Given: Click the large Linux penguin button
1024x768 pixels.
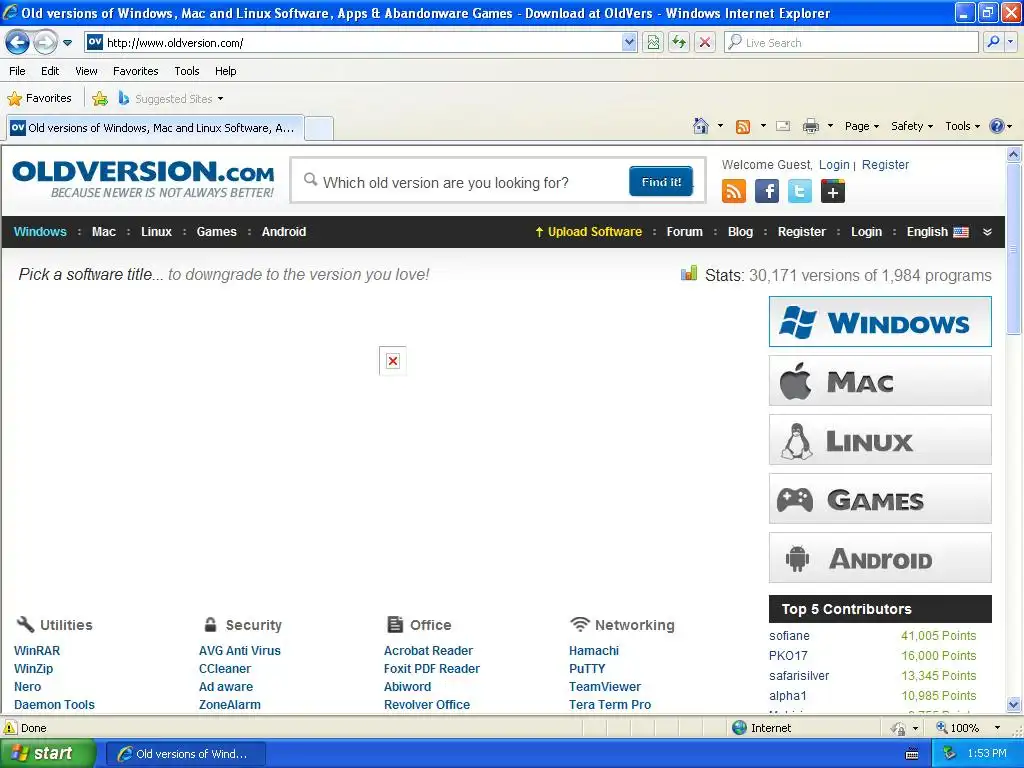Looking at the screenshot, I should tap(880, 440).
